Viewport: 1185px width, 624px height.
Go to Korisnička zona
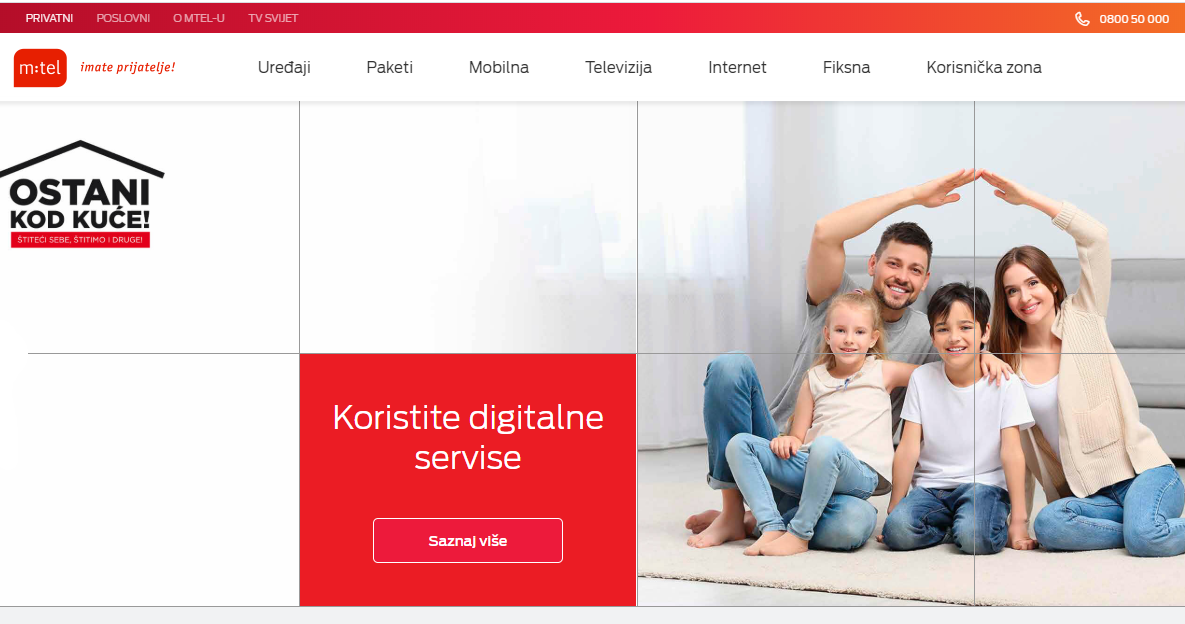tap(984, 67)
